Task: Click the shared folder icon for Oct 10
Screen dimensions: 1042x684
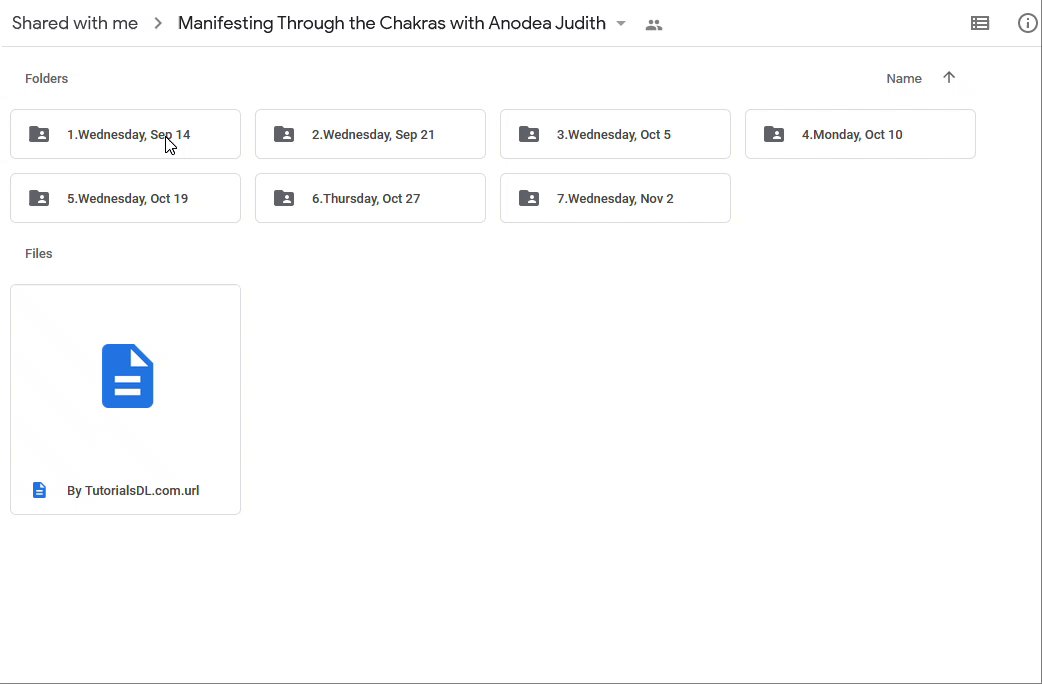Action: pos(774,134)
